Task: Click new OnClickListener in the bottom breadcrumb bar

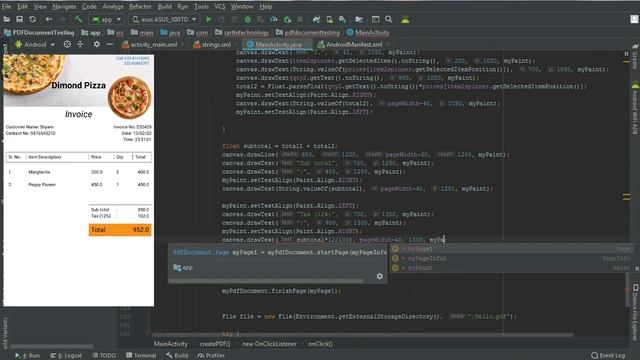Action: [x=269, y=344]
